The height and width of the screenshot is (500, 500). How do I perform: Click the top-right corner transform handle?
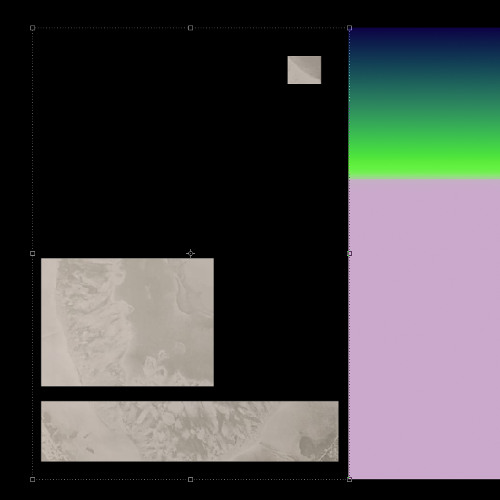[x=349, y=28]
